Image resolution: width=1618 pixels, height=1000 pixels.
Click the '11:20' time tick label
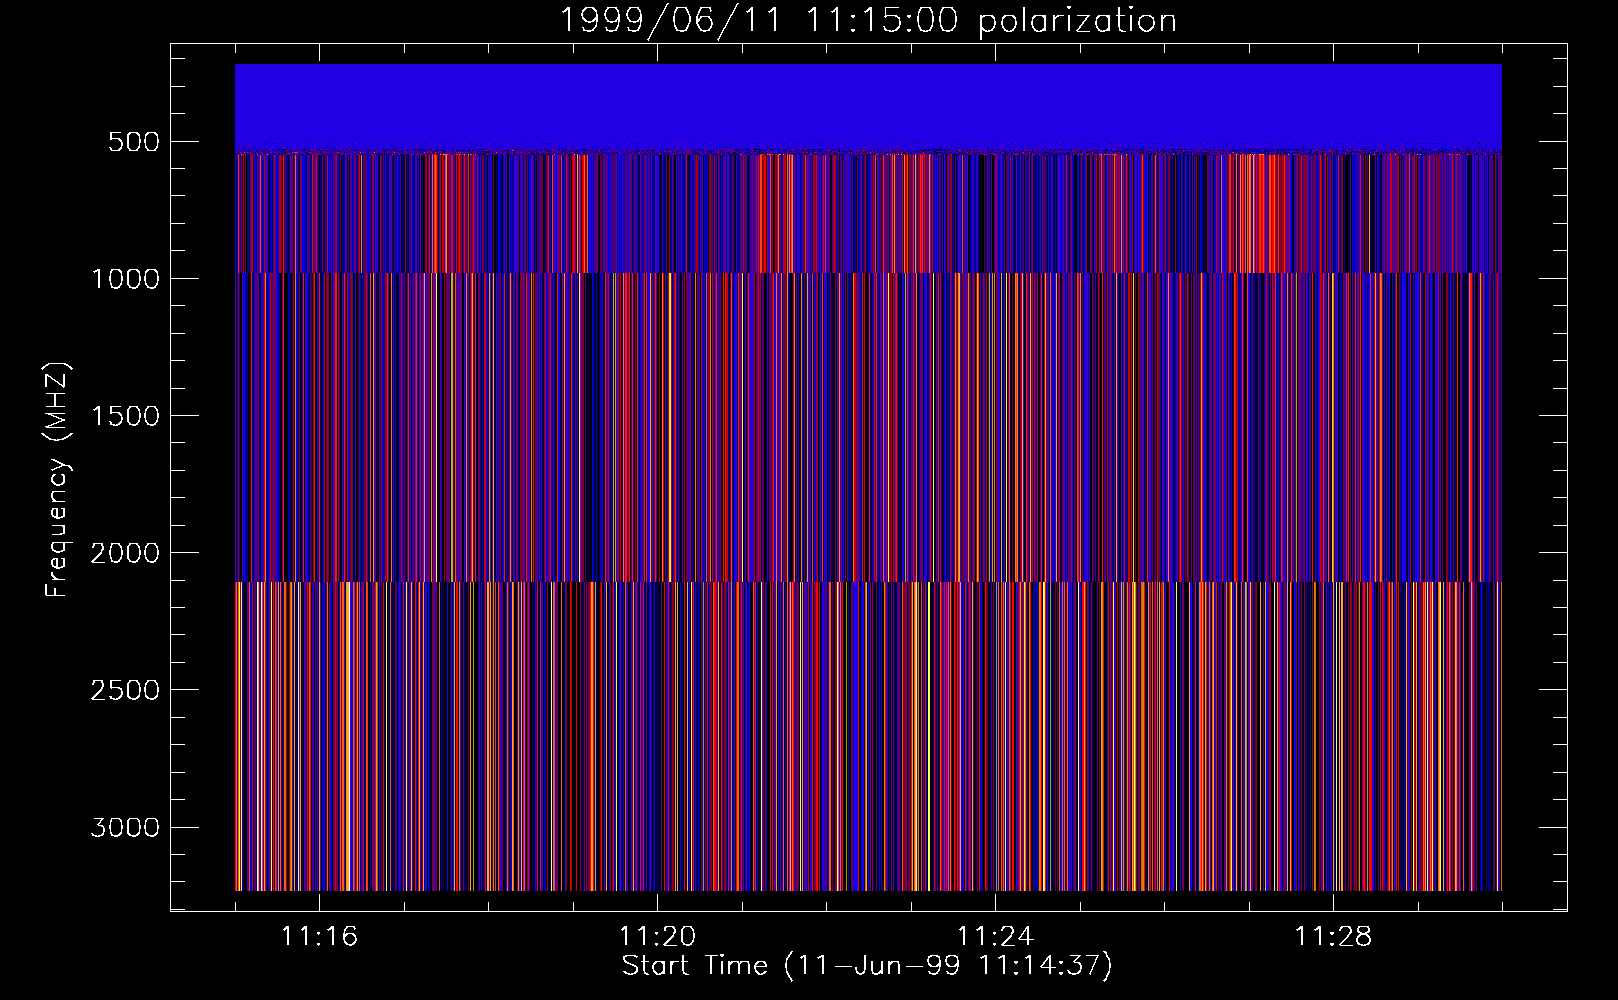[657, 937]
